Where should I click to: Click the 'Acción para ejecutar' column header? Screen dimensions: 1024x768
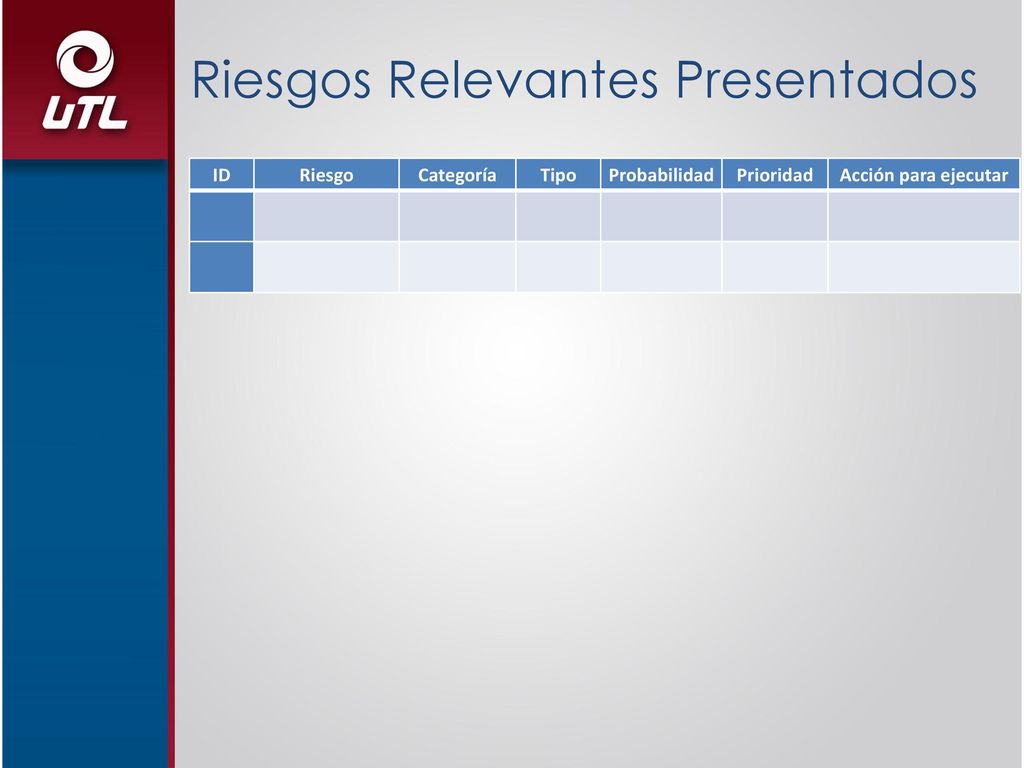point(923,174)
